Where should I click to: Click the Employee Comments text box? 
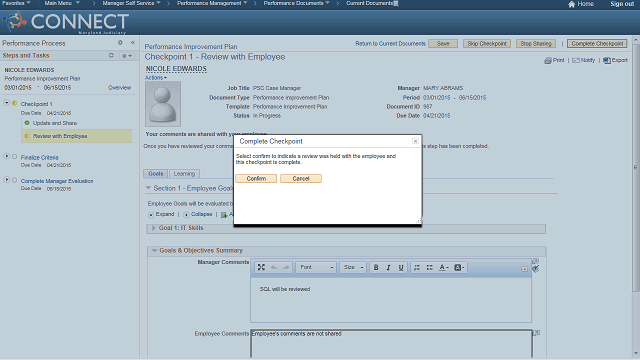coord(391,344)
